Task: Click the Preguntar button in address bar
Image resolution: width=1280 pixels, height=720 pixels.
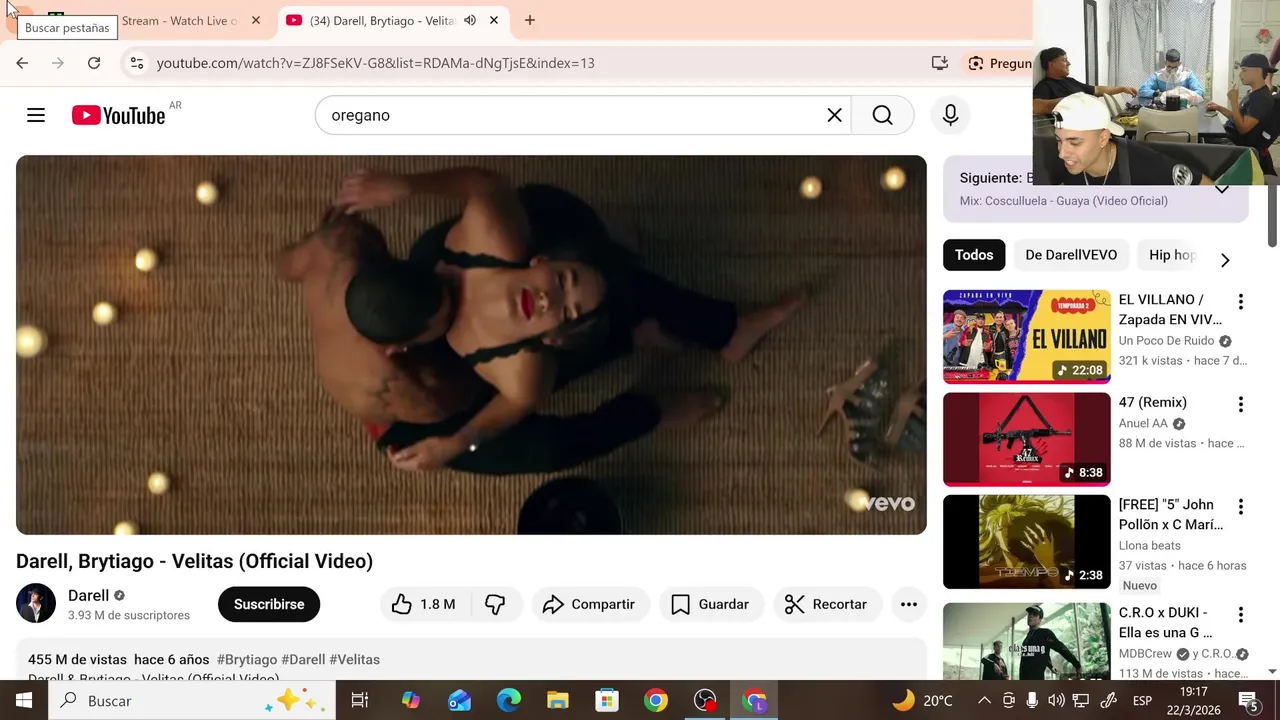Action: (997, 63)
